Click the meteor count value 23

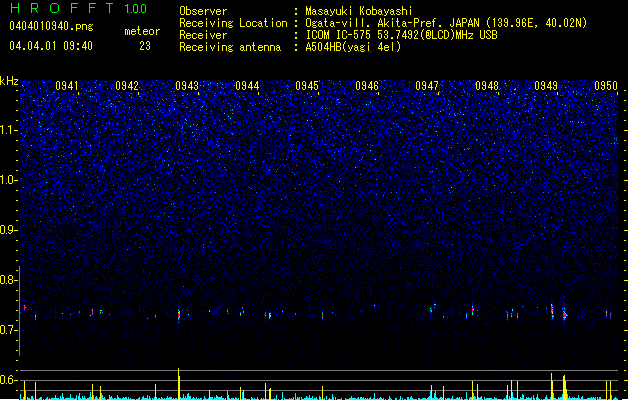click(145, 46)
